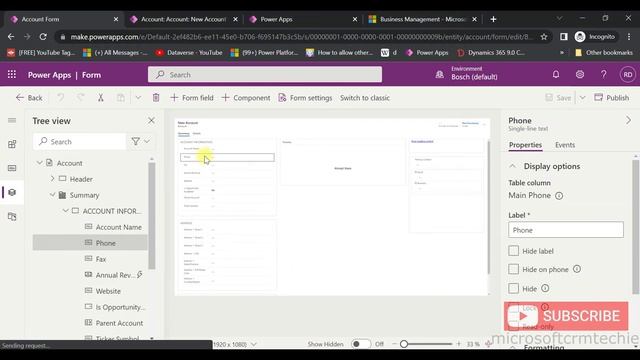Open the Table columns icon in left rail
Viewport: 640px width, 360px height.
tap(12, 168)
